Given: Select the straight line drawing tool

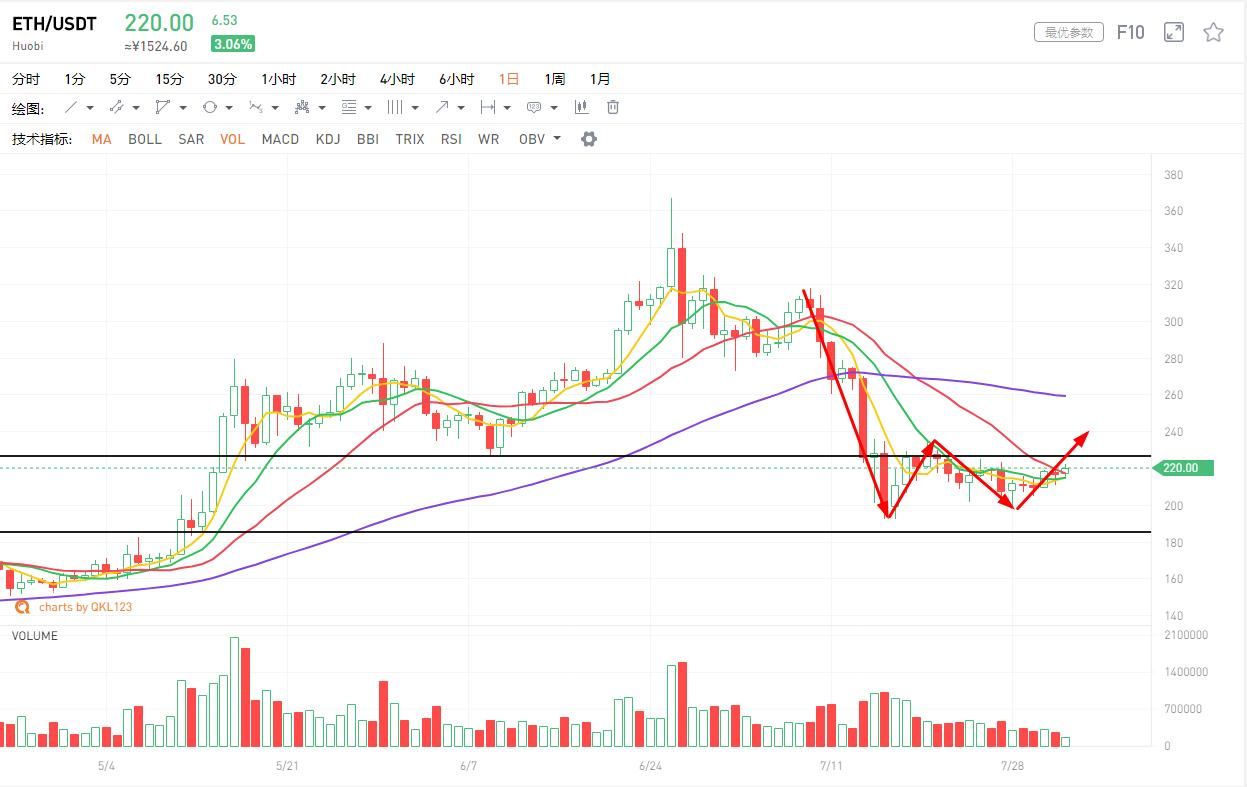Looking at the screenshot, I should click(71, 107).
